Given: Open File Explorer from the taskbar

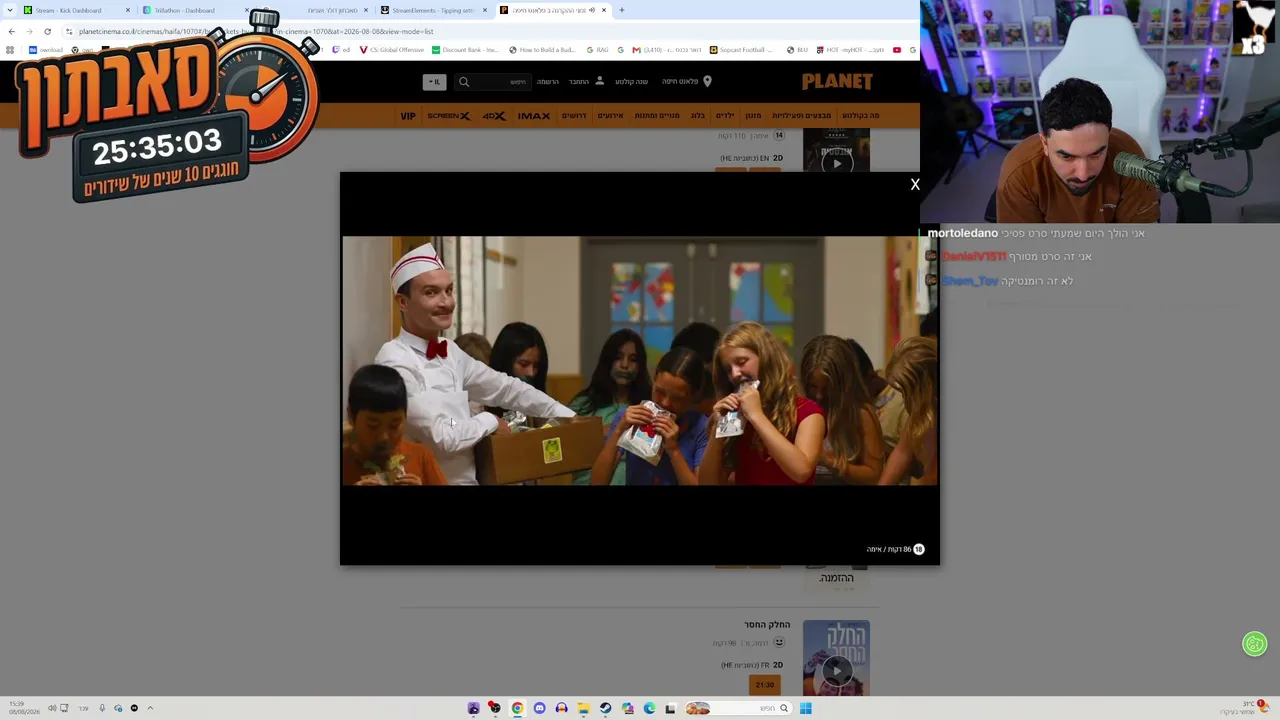Looking at the screenshot, I should 583,708.
